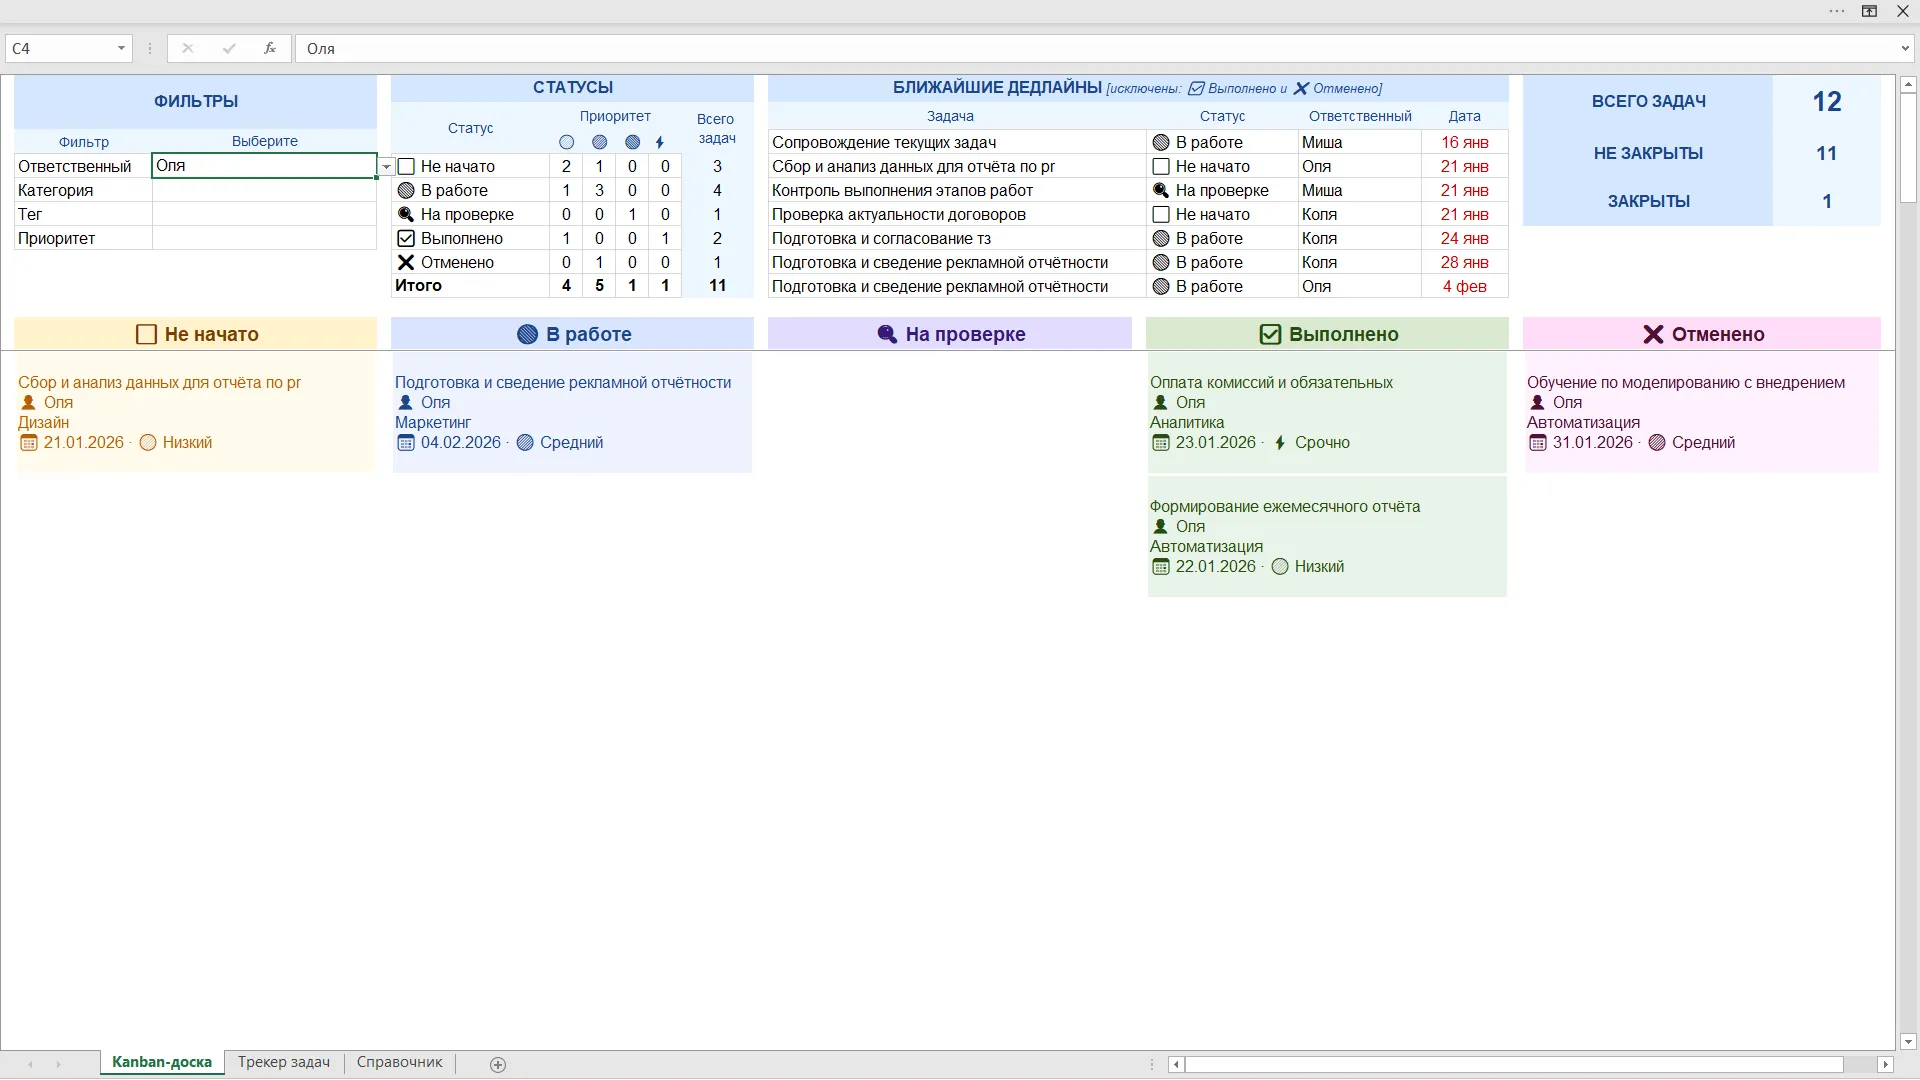
Task: Click the calendar icon next to 21.01.2026
Action: 28,443
